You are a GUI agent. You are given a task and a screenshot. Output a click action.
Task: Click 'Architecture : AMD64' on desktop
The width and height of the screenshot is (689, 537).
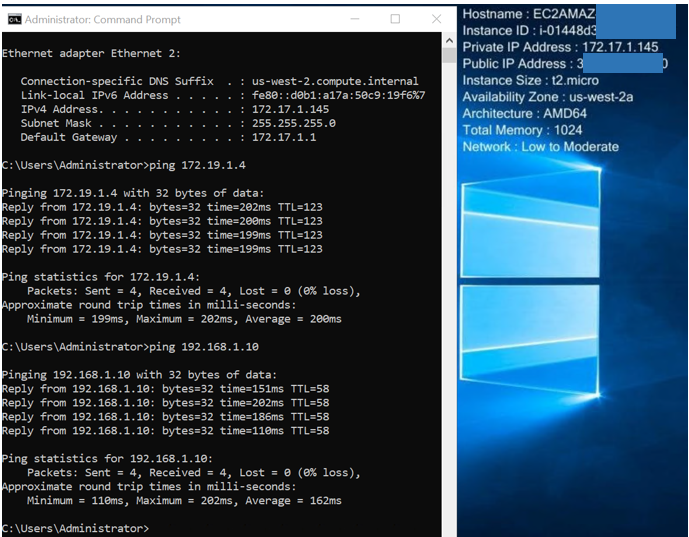524,113
